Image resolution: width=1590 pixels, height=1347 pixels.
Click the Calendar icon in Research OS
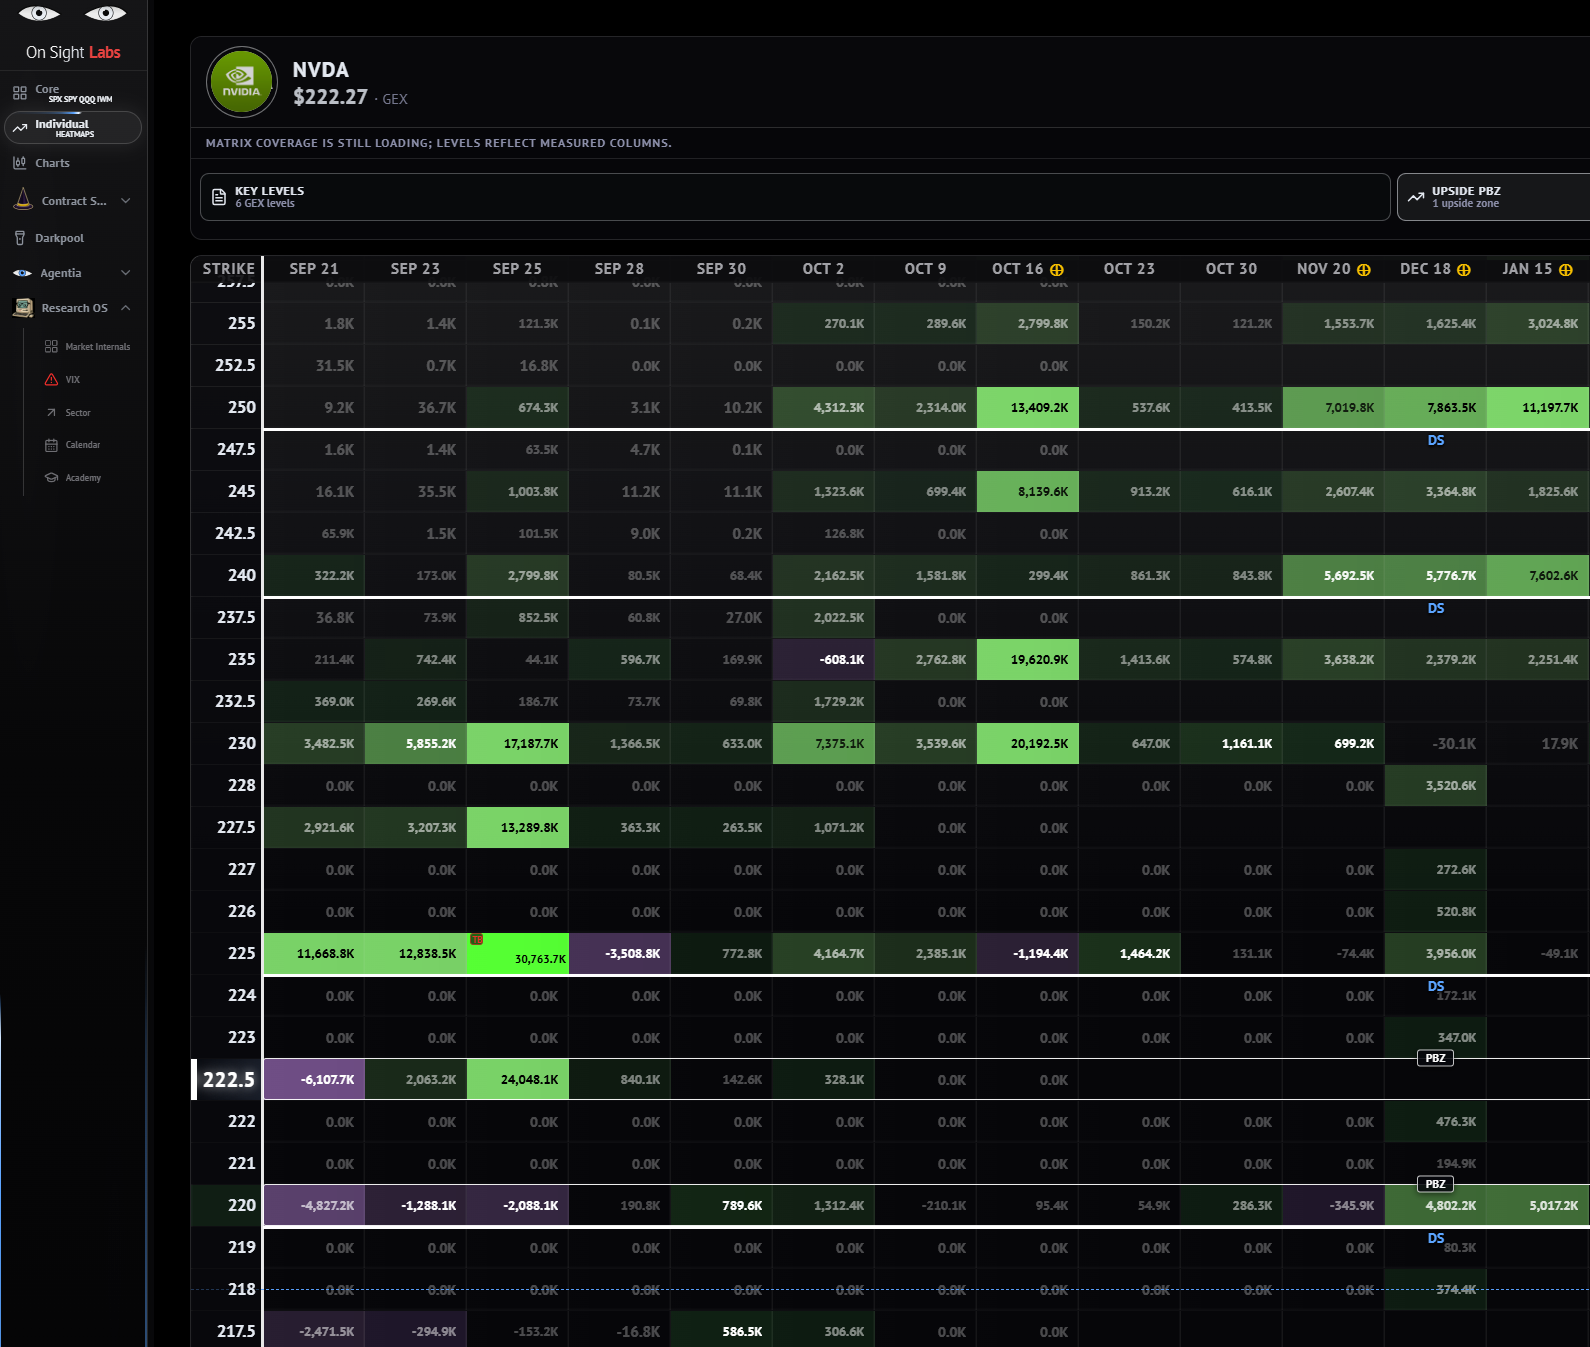tap(51, 445)
